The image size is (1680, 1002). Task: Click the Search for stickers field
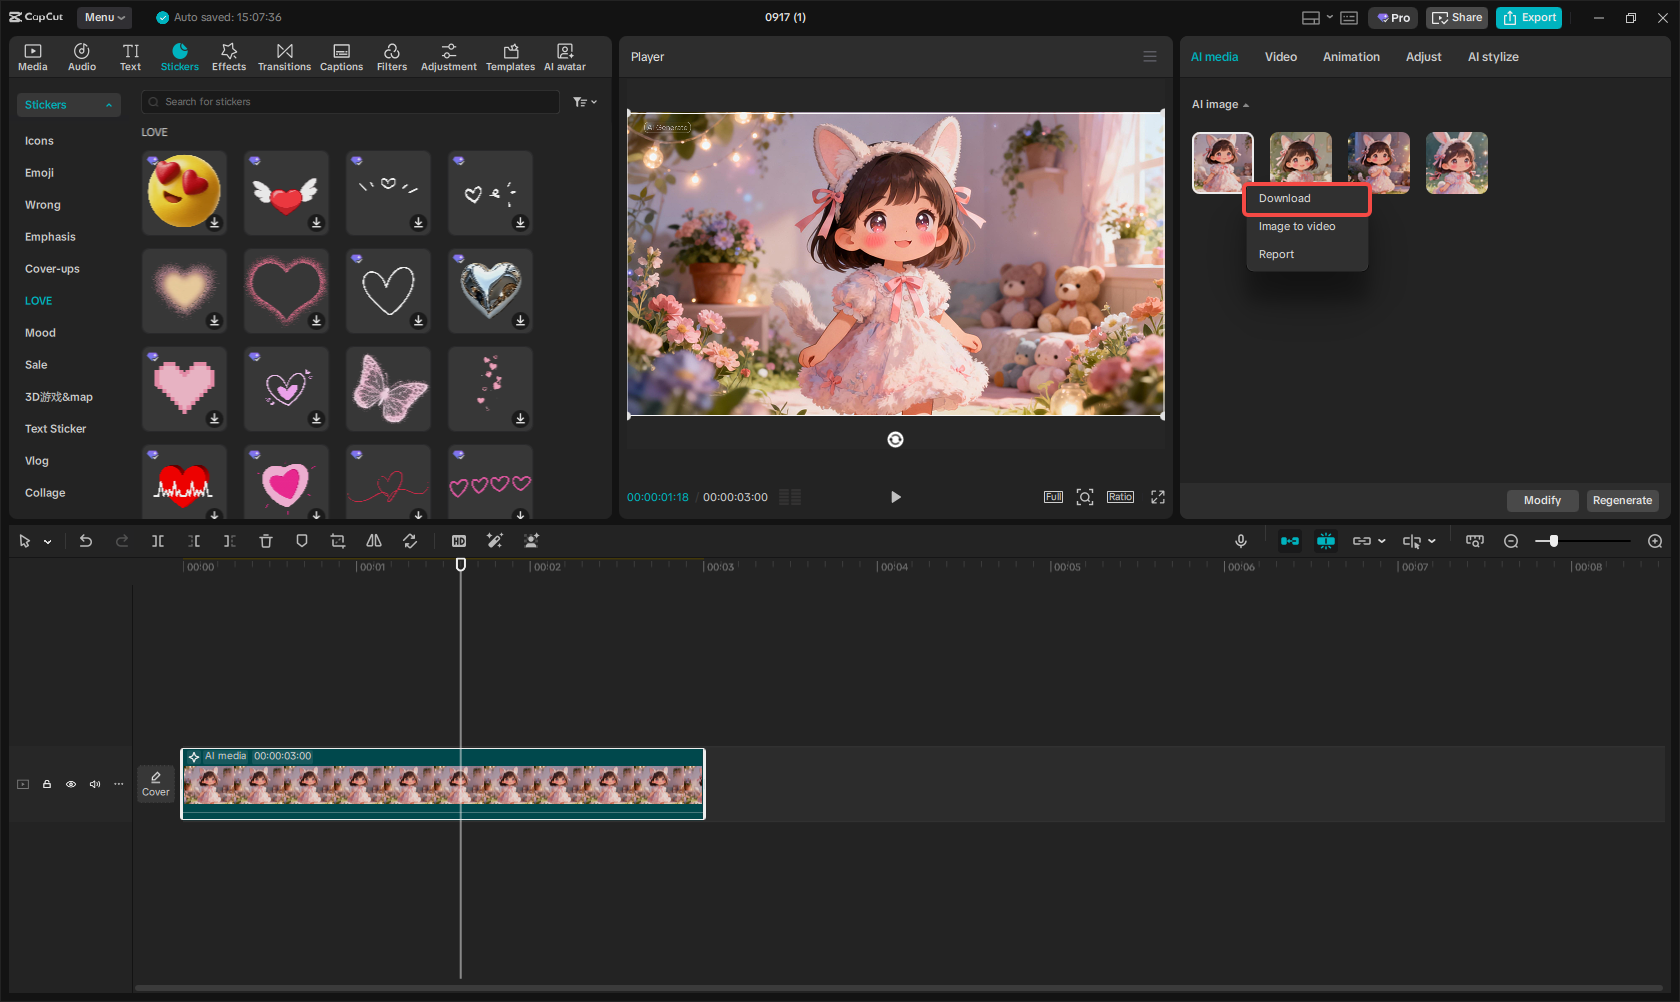point(350,102)
